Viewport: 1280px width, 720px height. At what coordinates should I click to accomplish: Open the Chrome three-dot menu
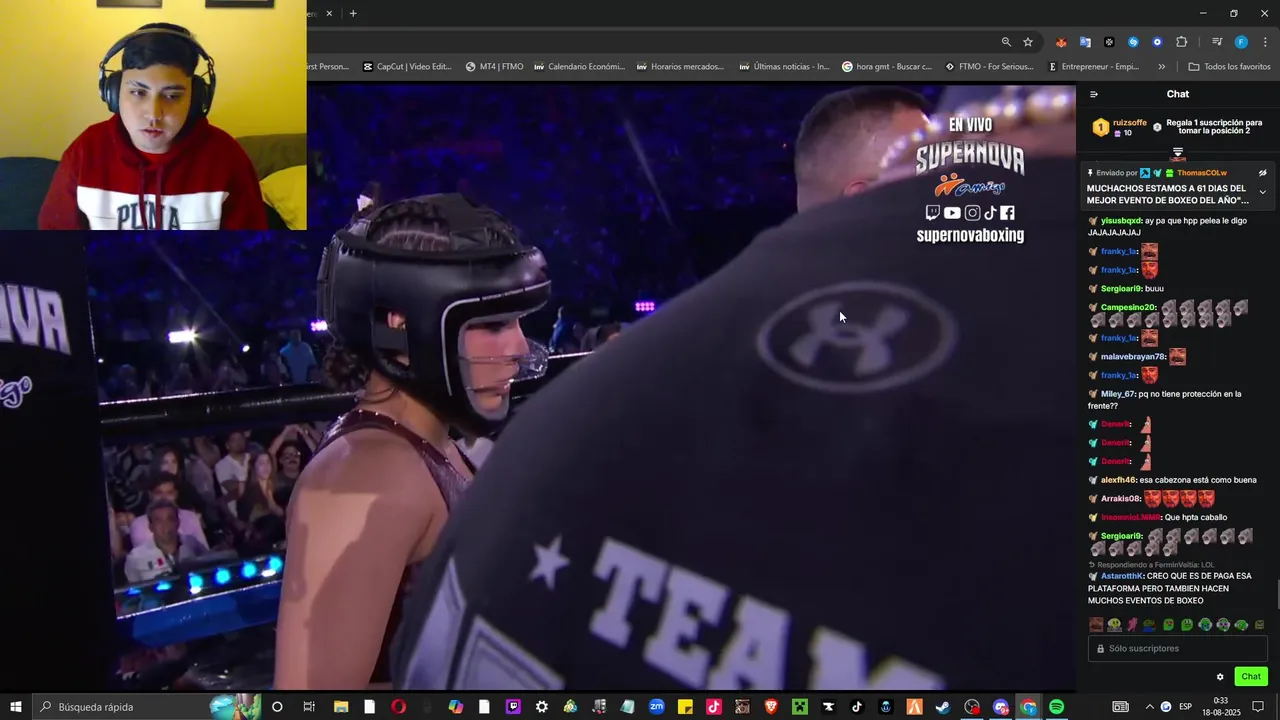tap(1266, 42)
